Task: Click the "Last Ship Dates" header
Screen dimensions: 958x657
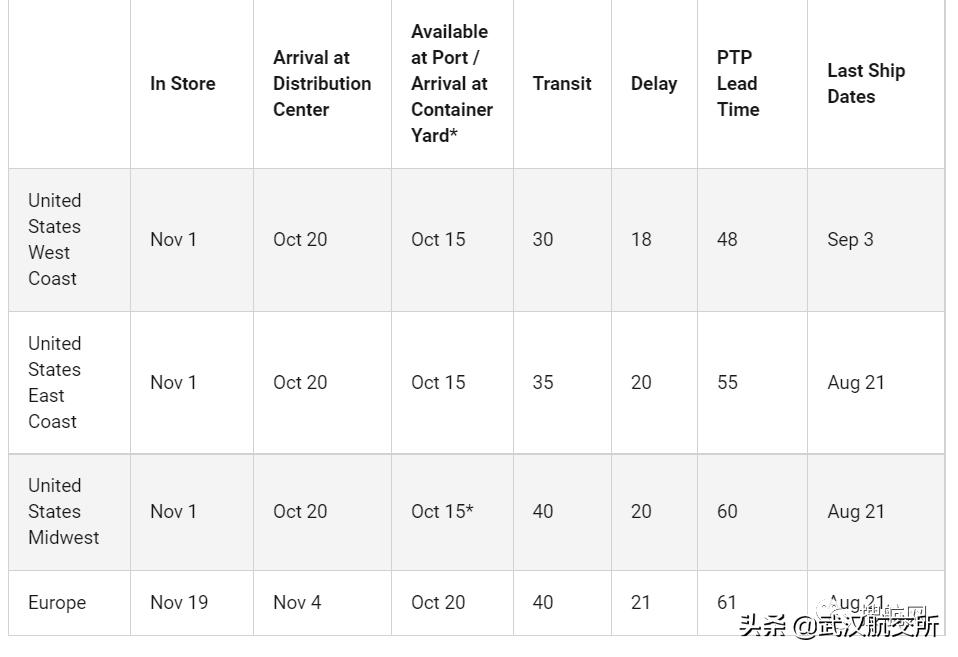Action: coord(866,84)
